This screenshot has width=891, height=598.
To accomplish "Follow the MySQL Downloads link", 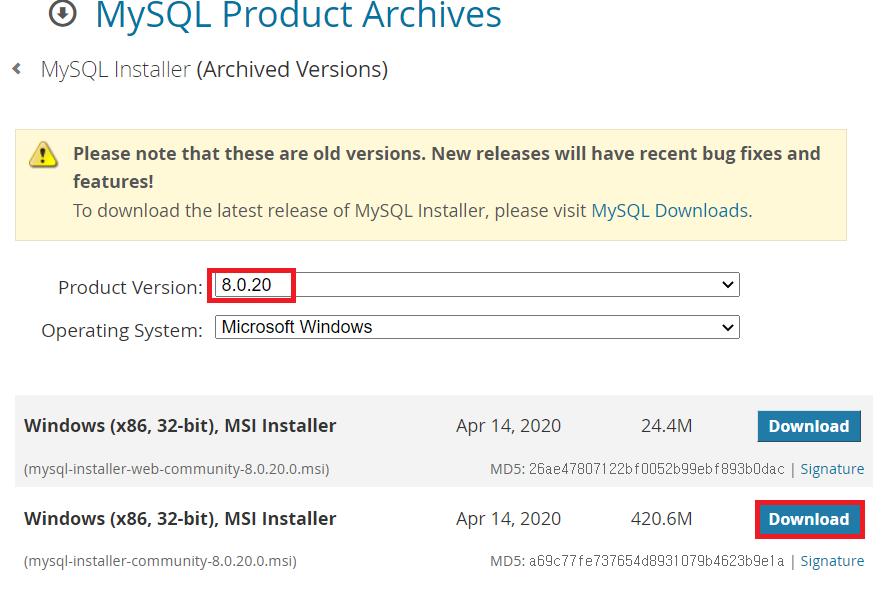I will coord(669,211).
